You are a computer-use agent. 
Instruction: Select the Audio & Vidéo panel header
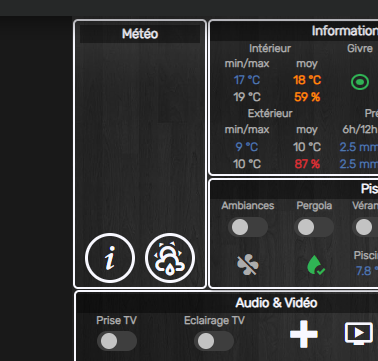click(276, 303)
